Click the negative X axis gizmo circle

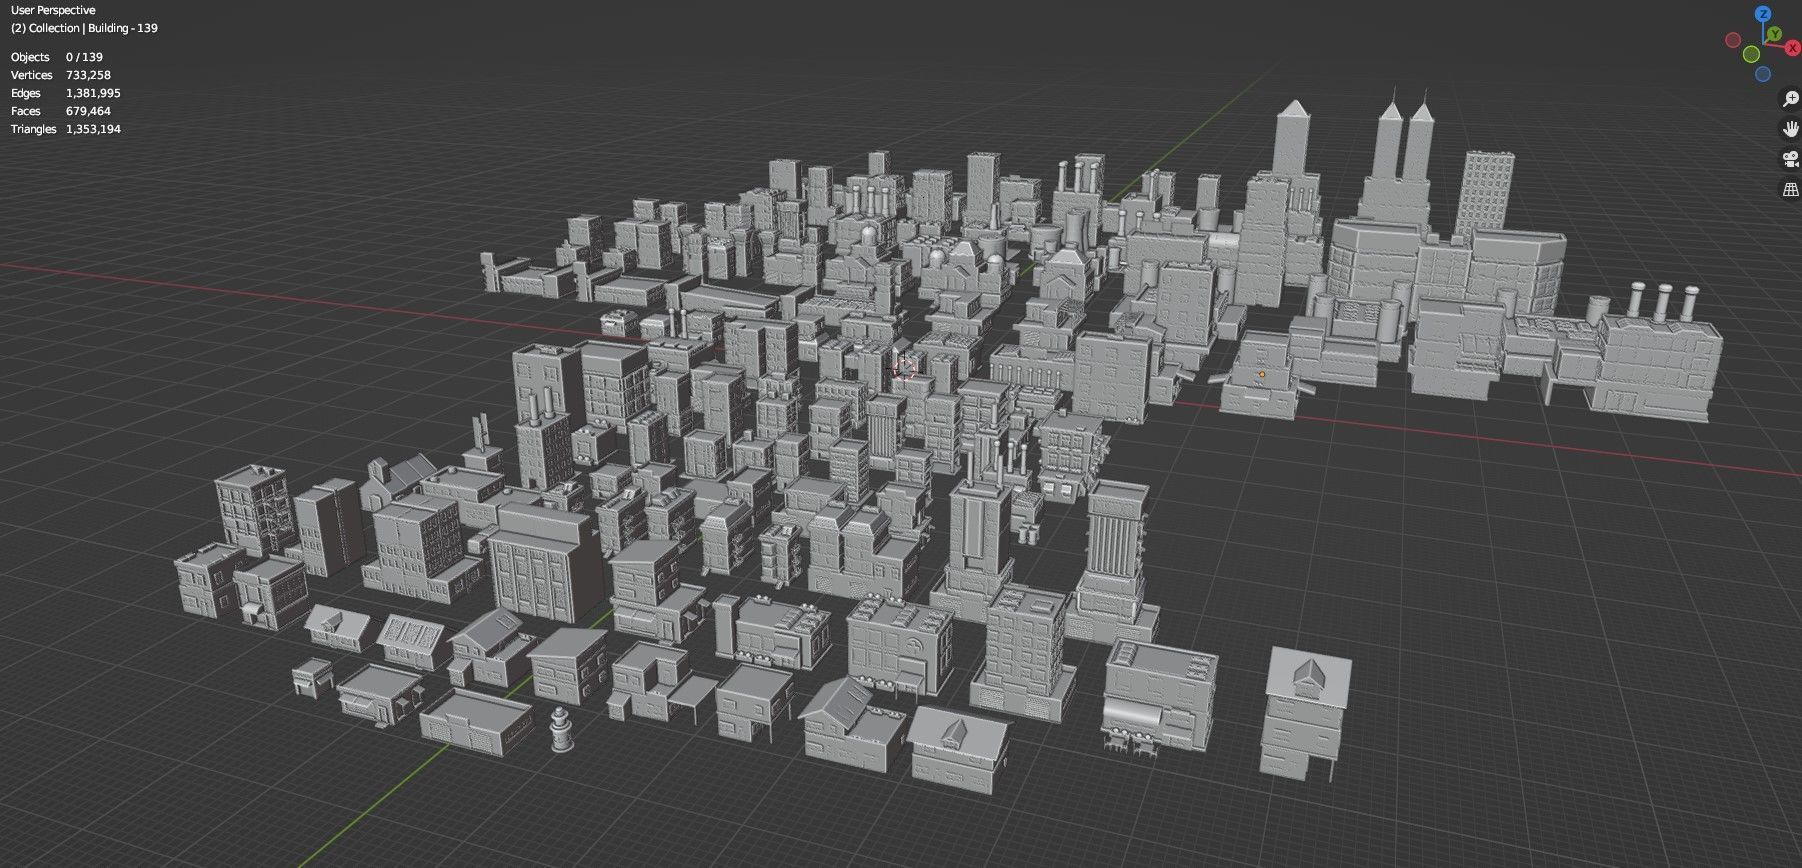[x=1733, y=40]
